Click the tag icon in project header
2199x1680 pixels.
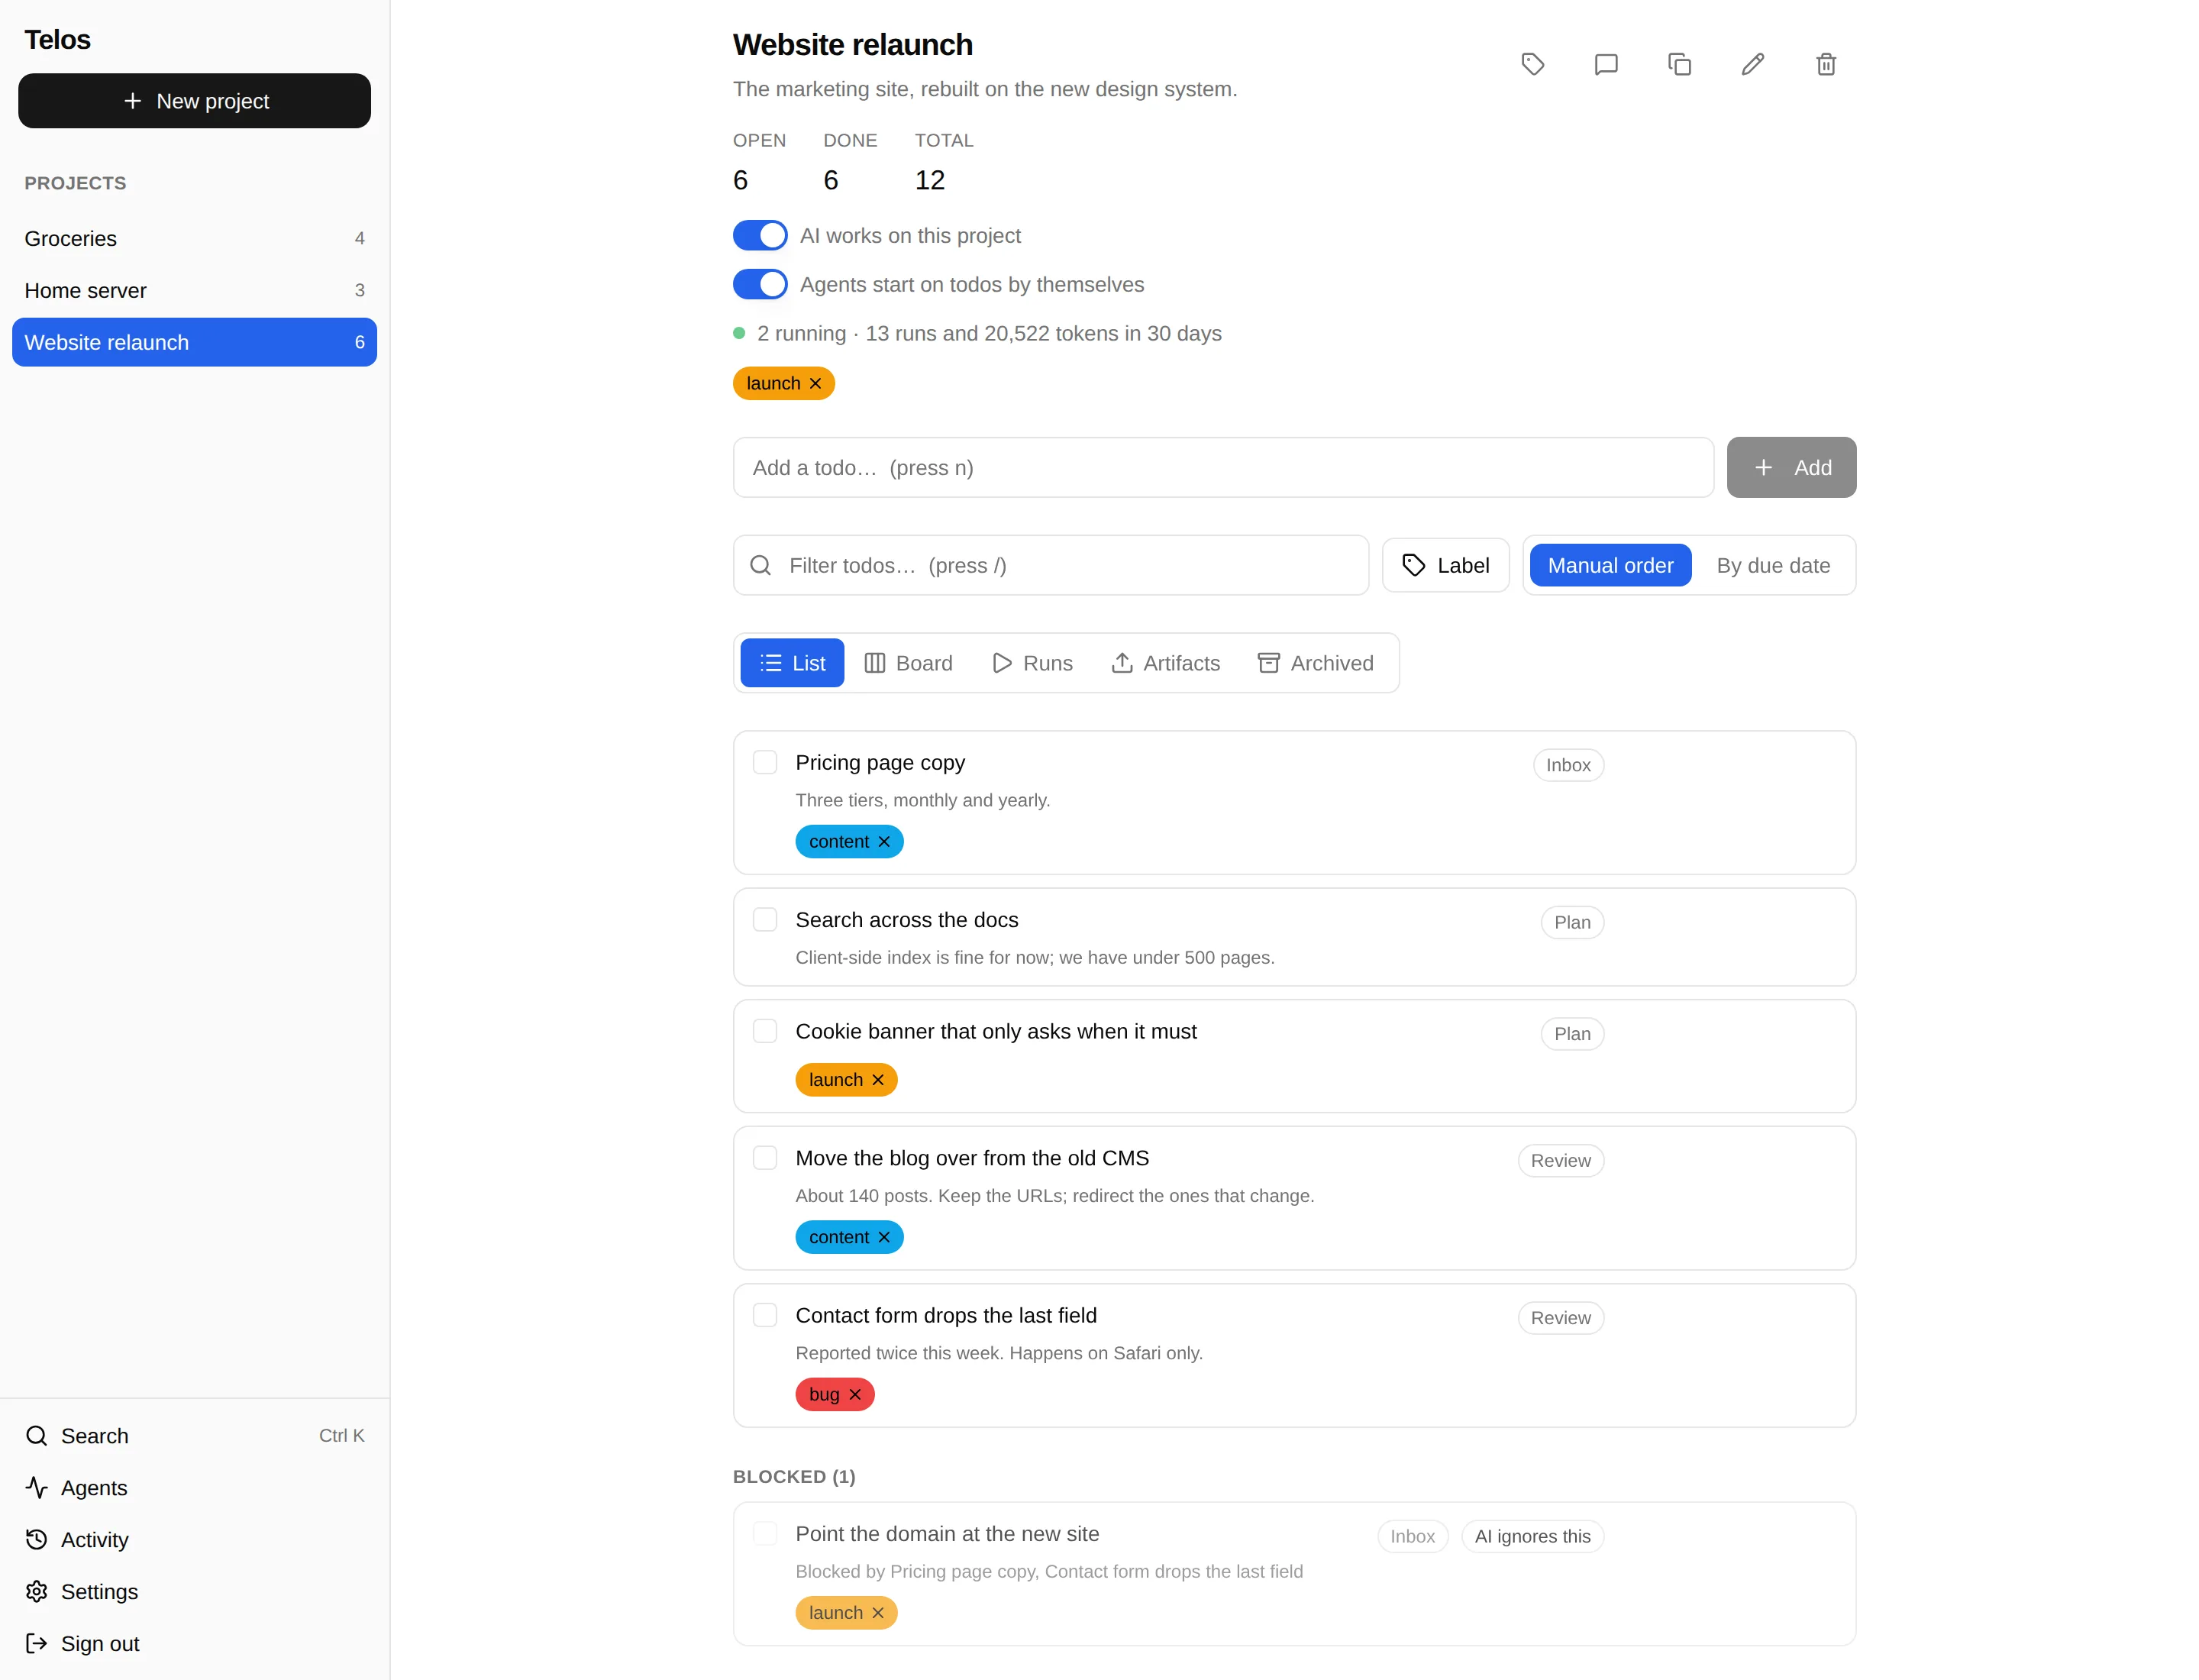pyautogui.click(x=1532, y=64)
